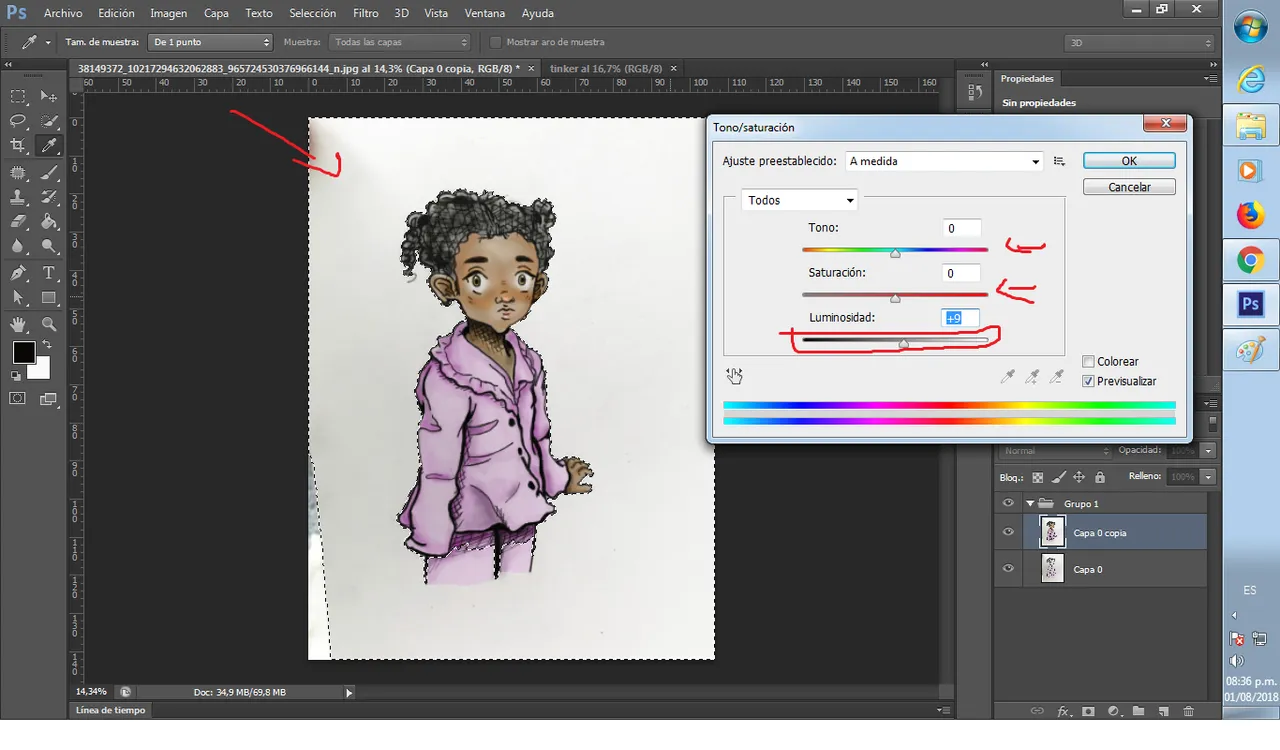Viewport: 1280px width, 750px height.
Task: Click the on-image adjustment hand tool
Action: tap(735, 376)
